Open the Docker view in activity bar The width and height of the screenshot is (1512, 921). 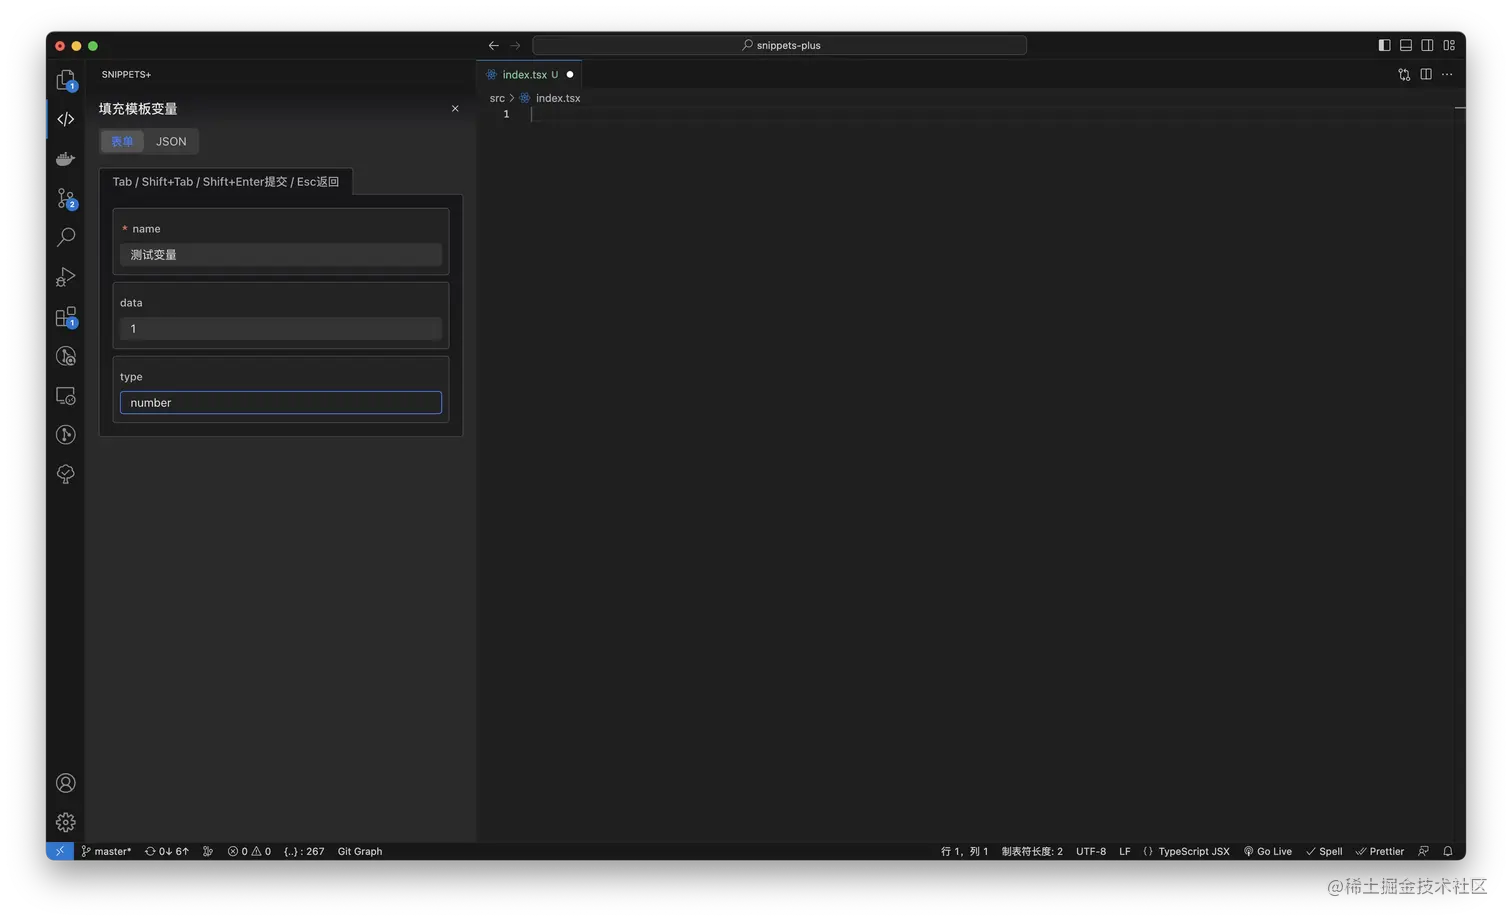point(66,159)
